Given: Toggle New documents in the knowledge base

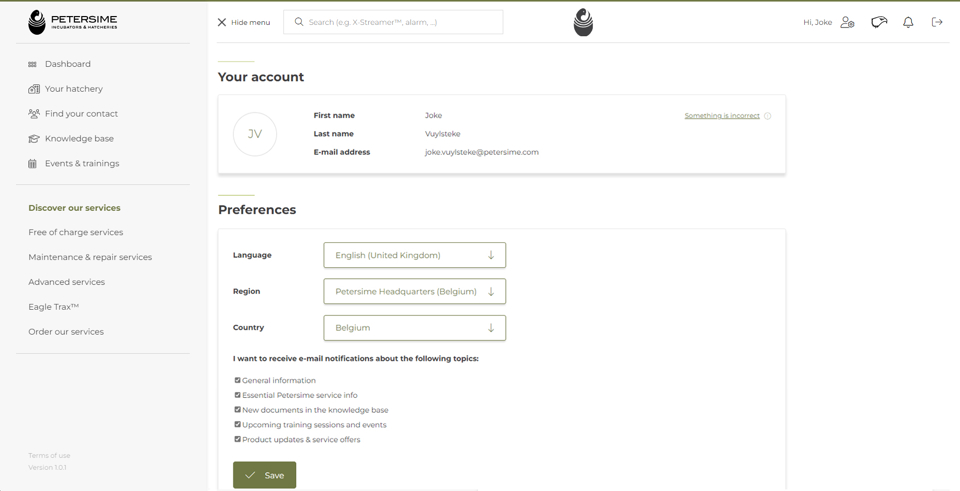Looking at the screenshot, I should pyautogui.click(x=238, y=410).
